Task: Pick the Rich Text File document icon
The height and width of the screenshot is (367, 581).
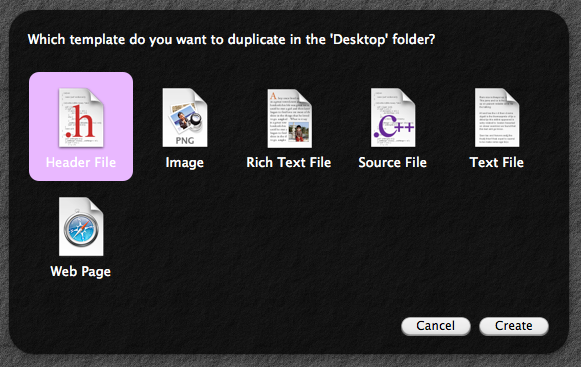Action: (289, 118)
